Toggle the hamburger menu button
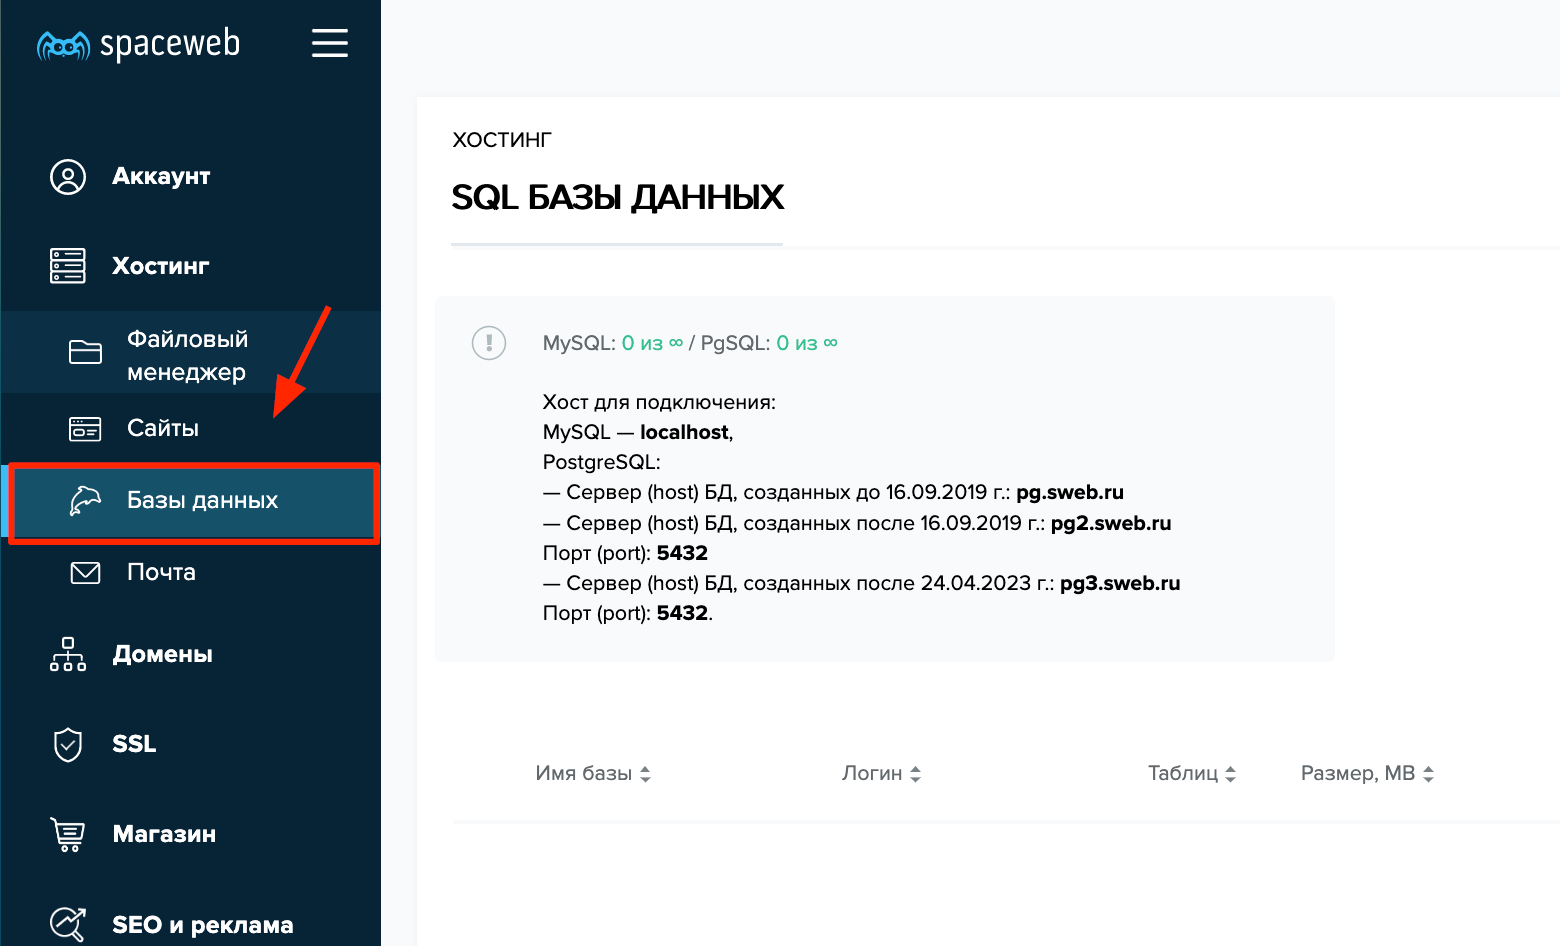Image resolution: width=1560 pixels, height=946 pixels. 330,43
